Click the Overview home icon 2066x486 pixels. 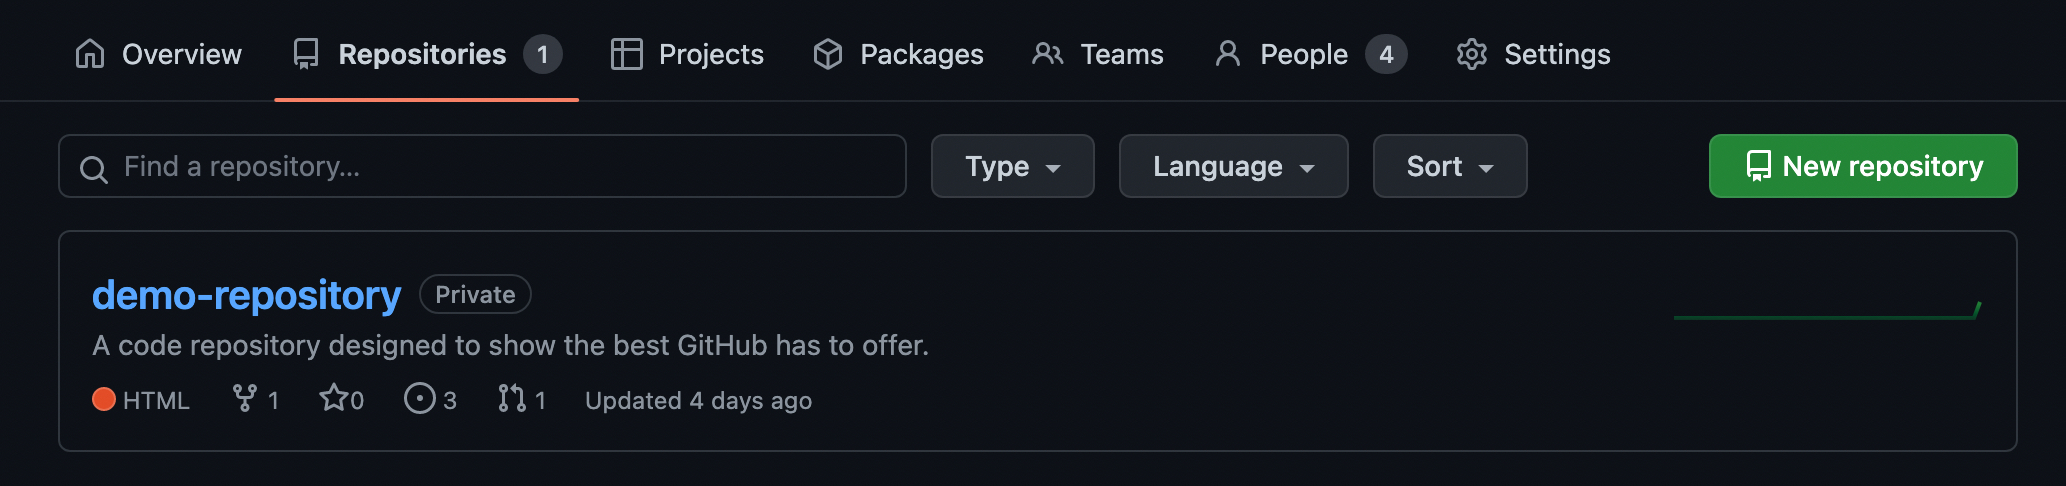click(90, 54)
